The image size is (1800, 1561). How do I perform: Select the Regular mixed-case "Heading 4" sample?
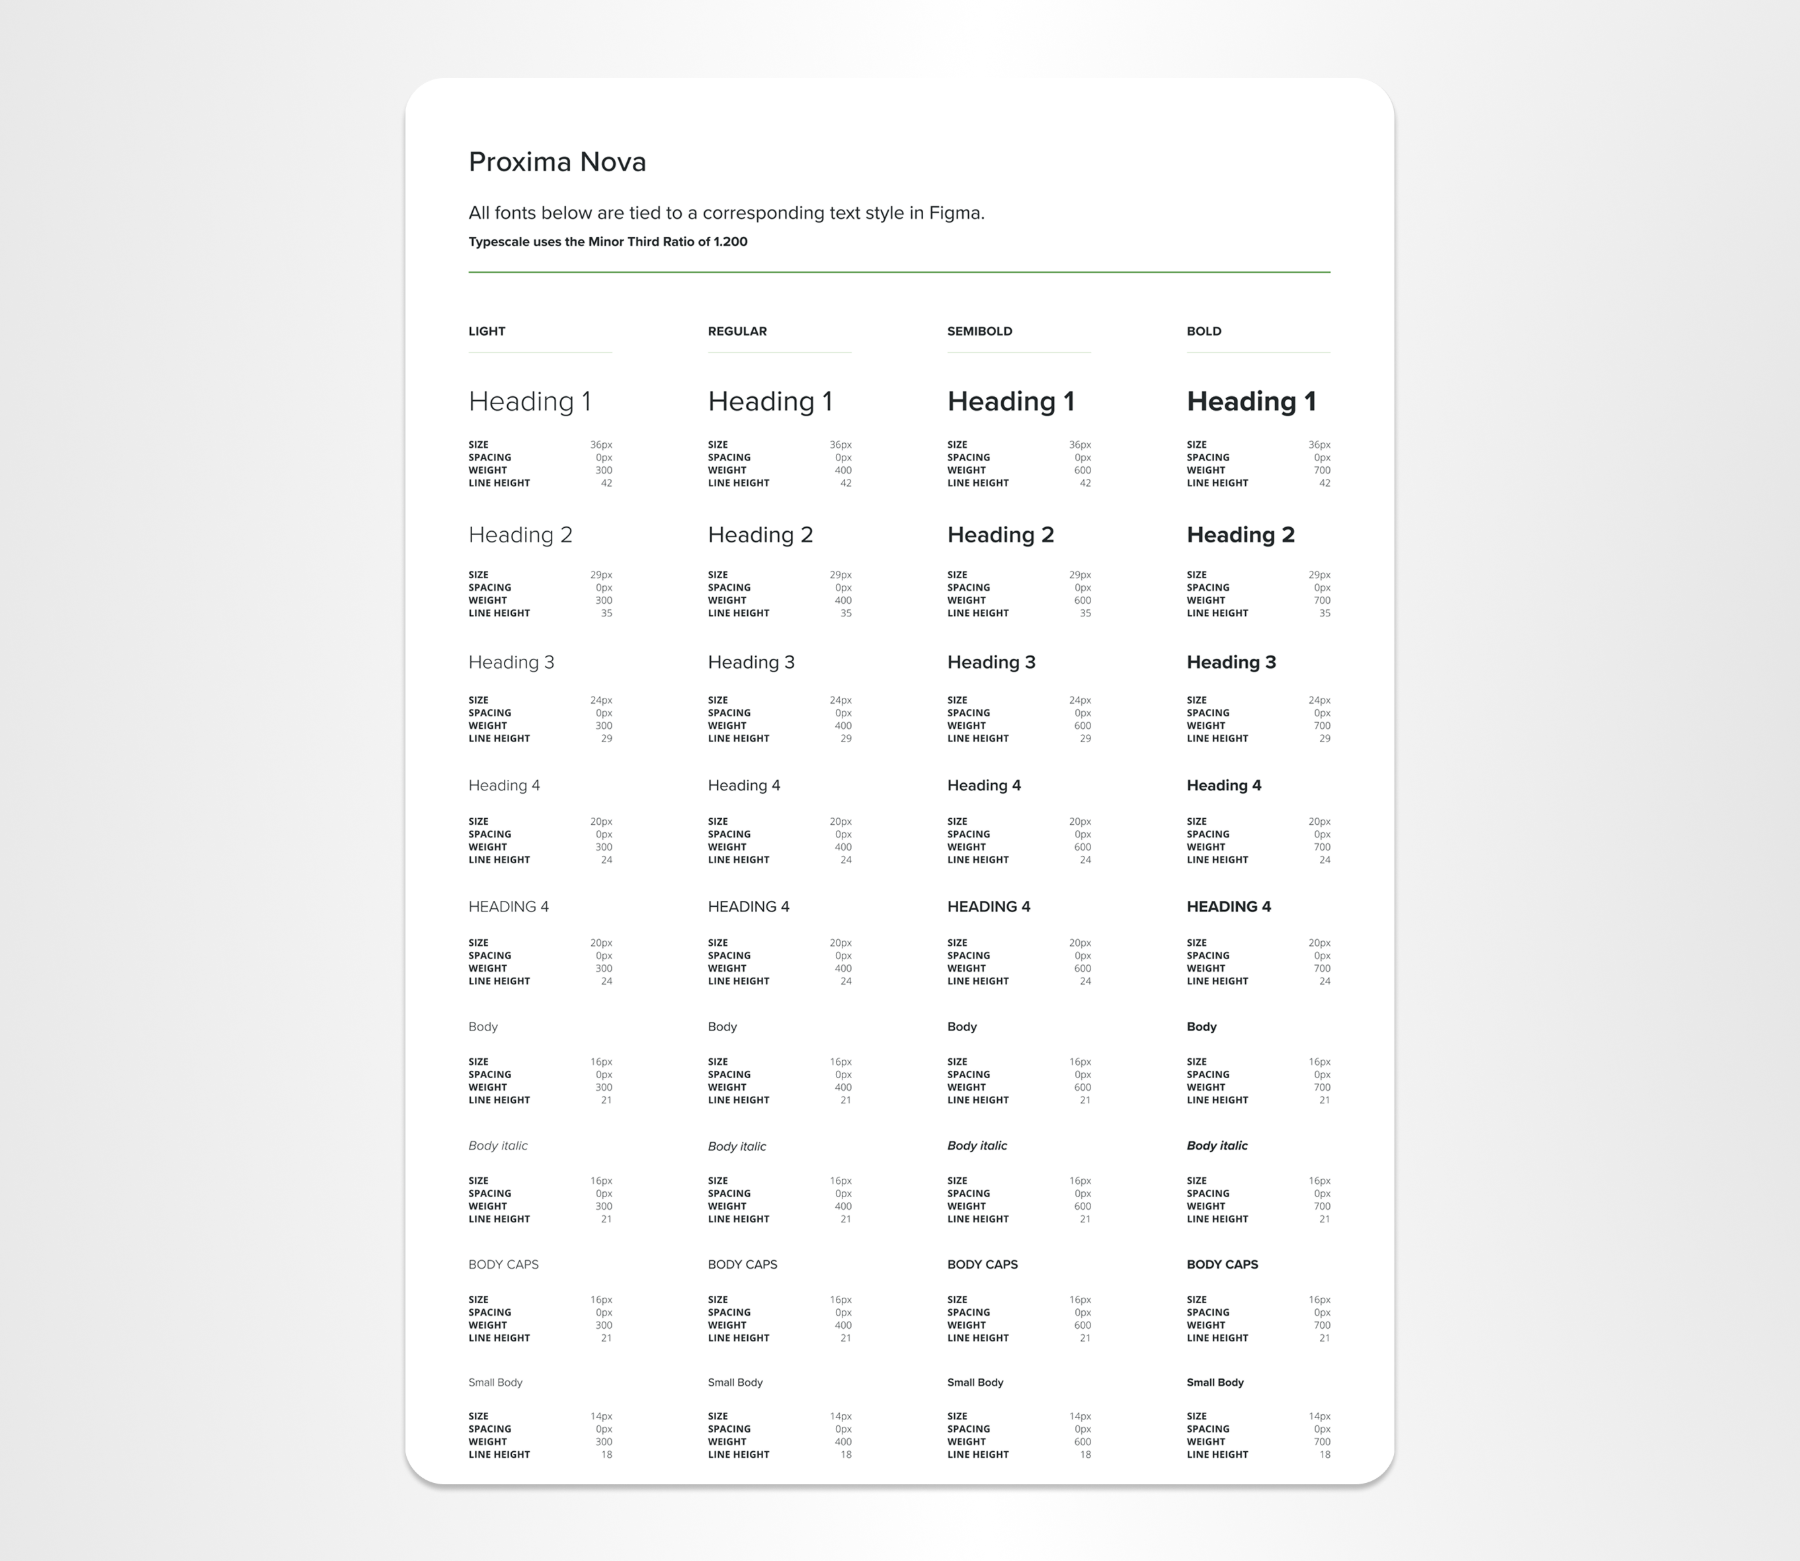tap(744, 786)
